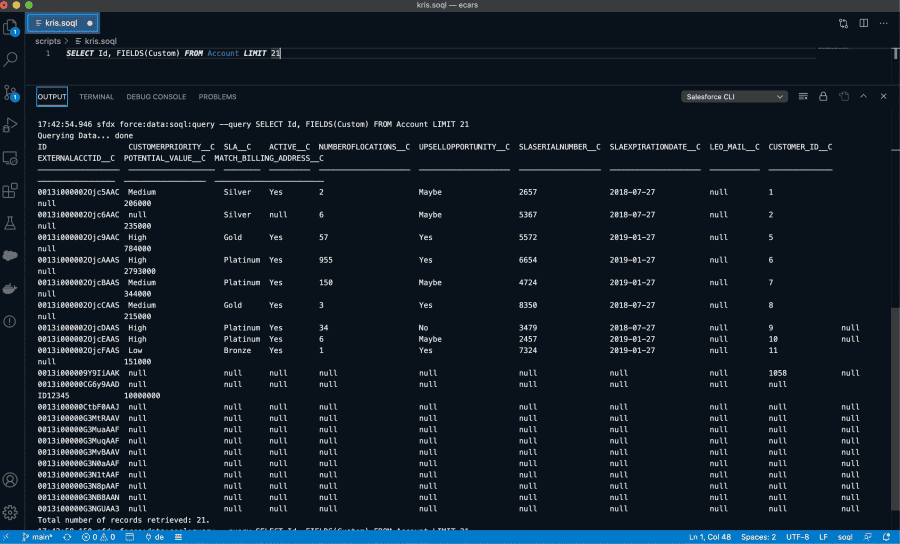
Task: Switch to the OUTPUT tab
Action: (x=52, y=97)
